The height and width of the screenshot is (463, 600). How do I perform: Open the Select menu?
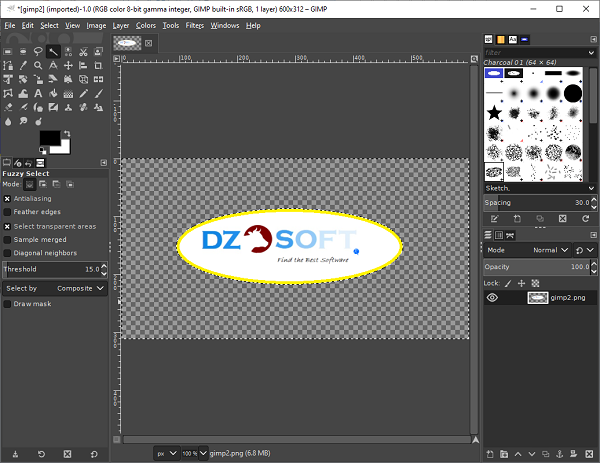[49, 26]
